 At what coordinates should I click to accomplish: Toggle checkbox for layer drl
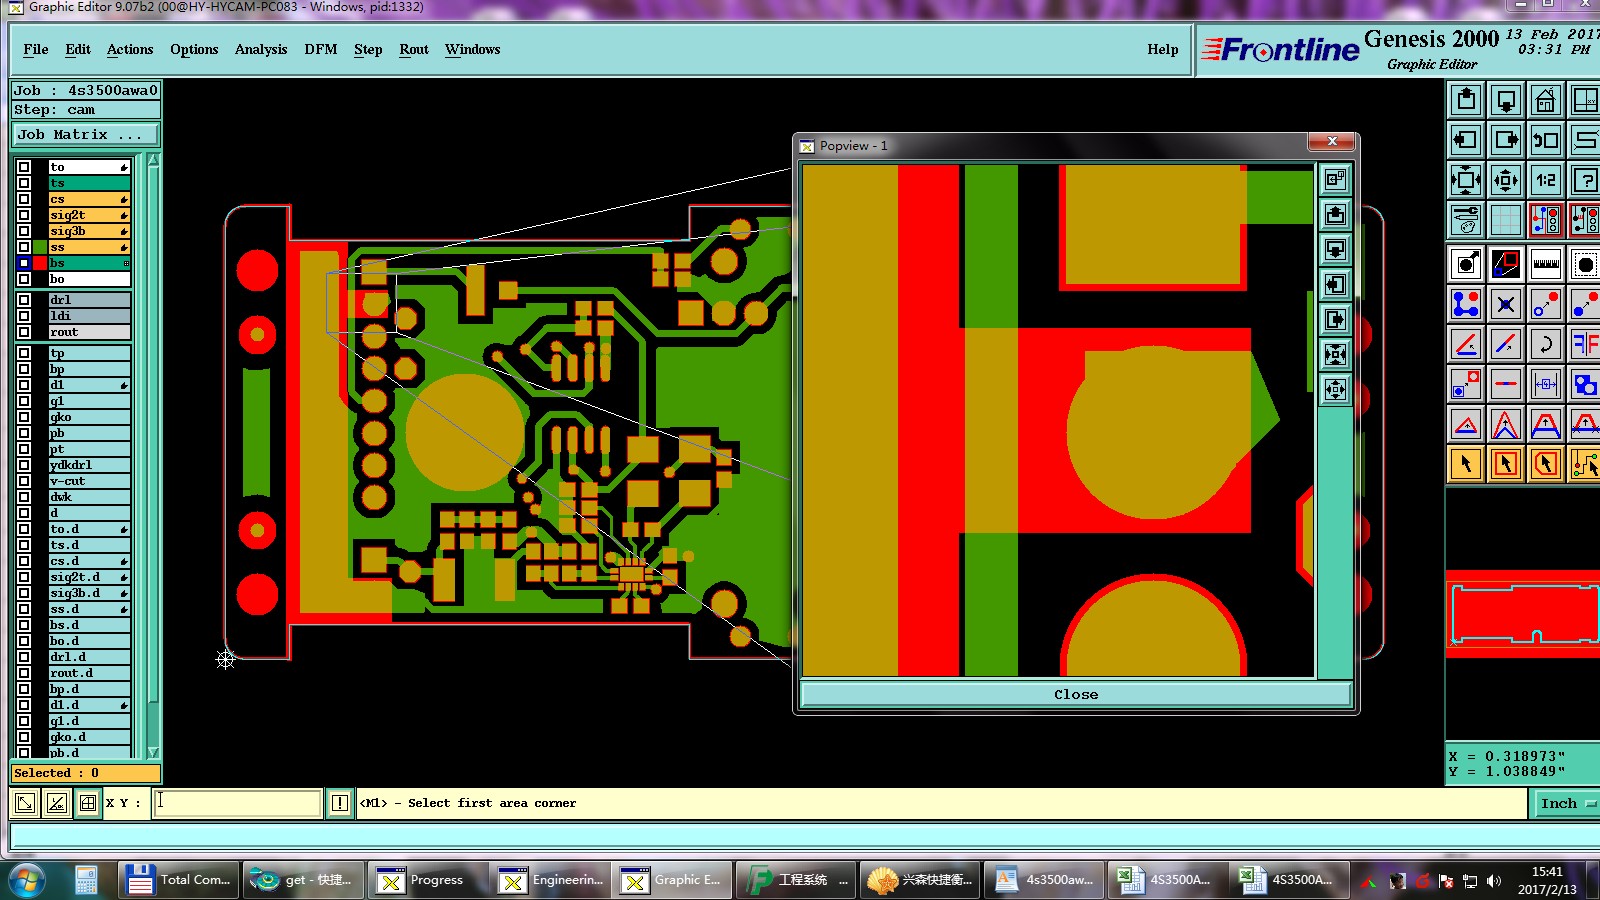pos(24,300)
